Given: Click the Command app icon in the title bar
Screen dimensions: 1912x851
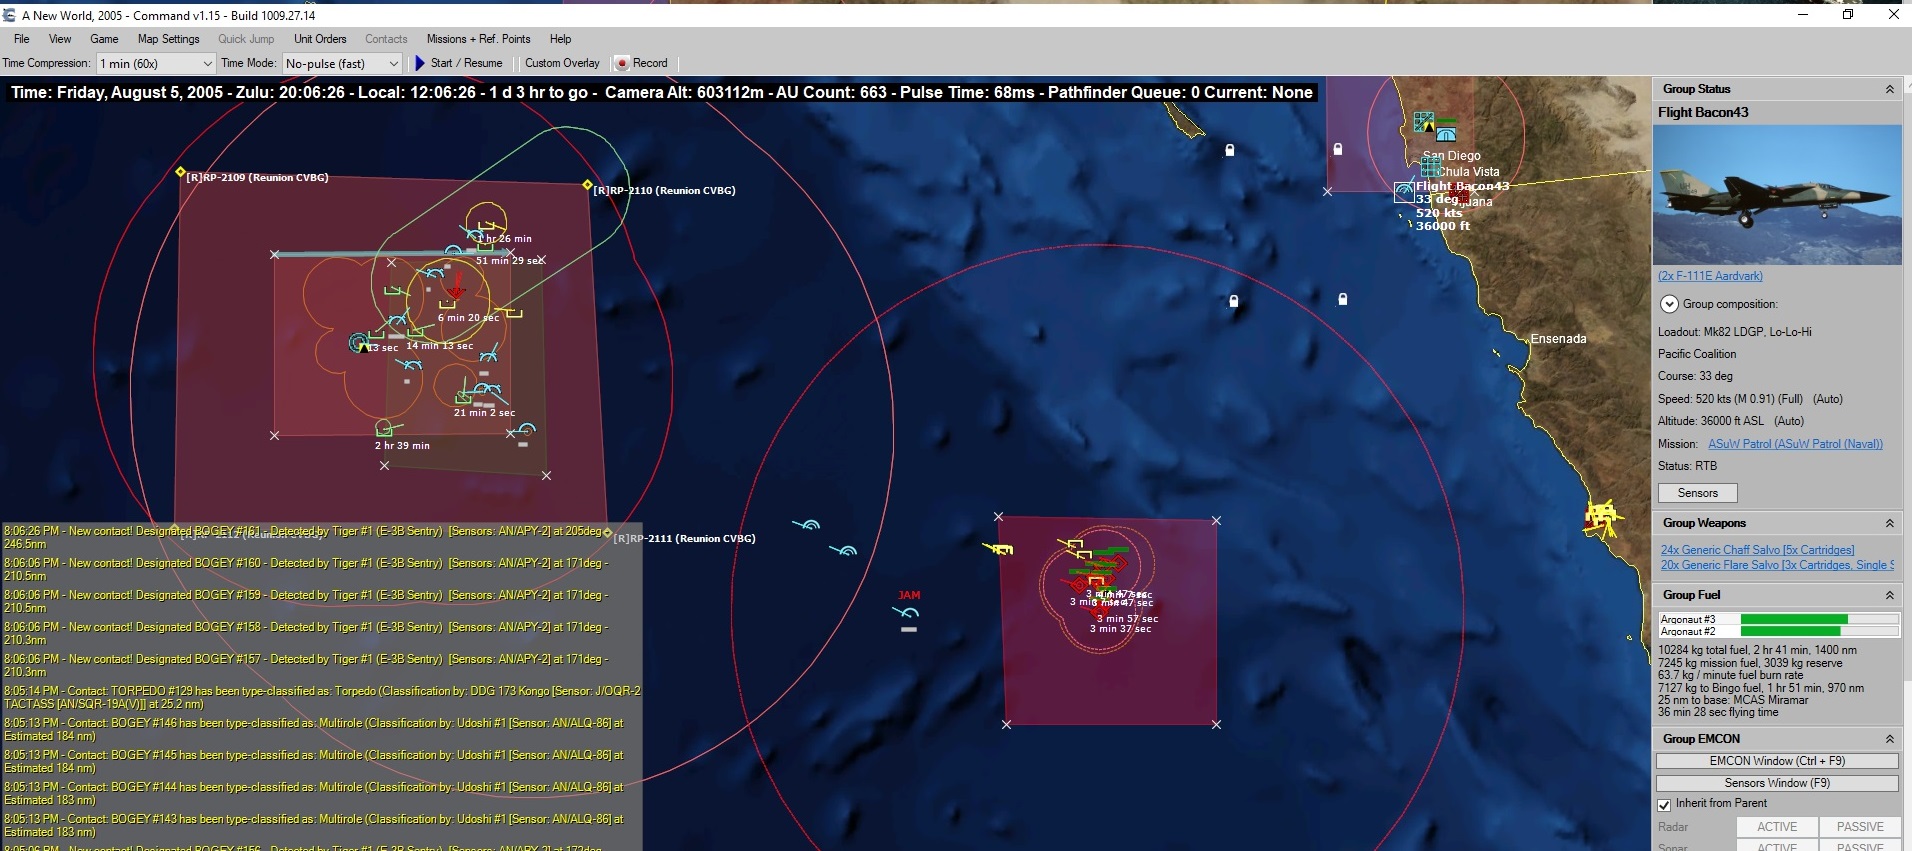Looking at the screenshot, I should click(x=9, y=15).
